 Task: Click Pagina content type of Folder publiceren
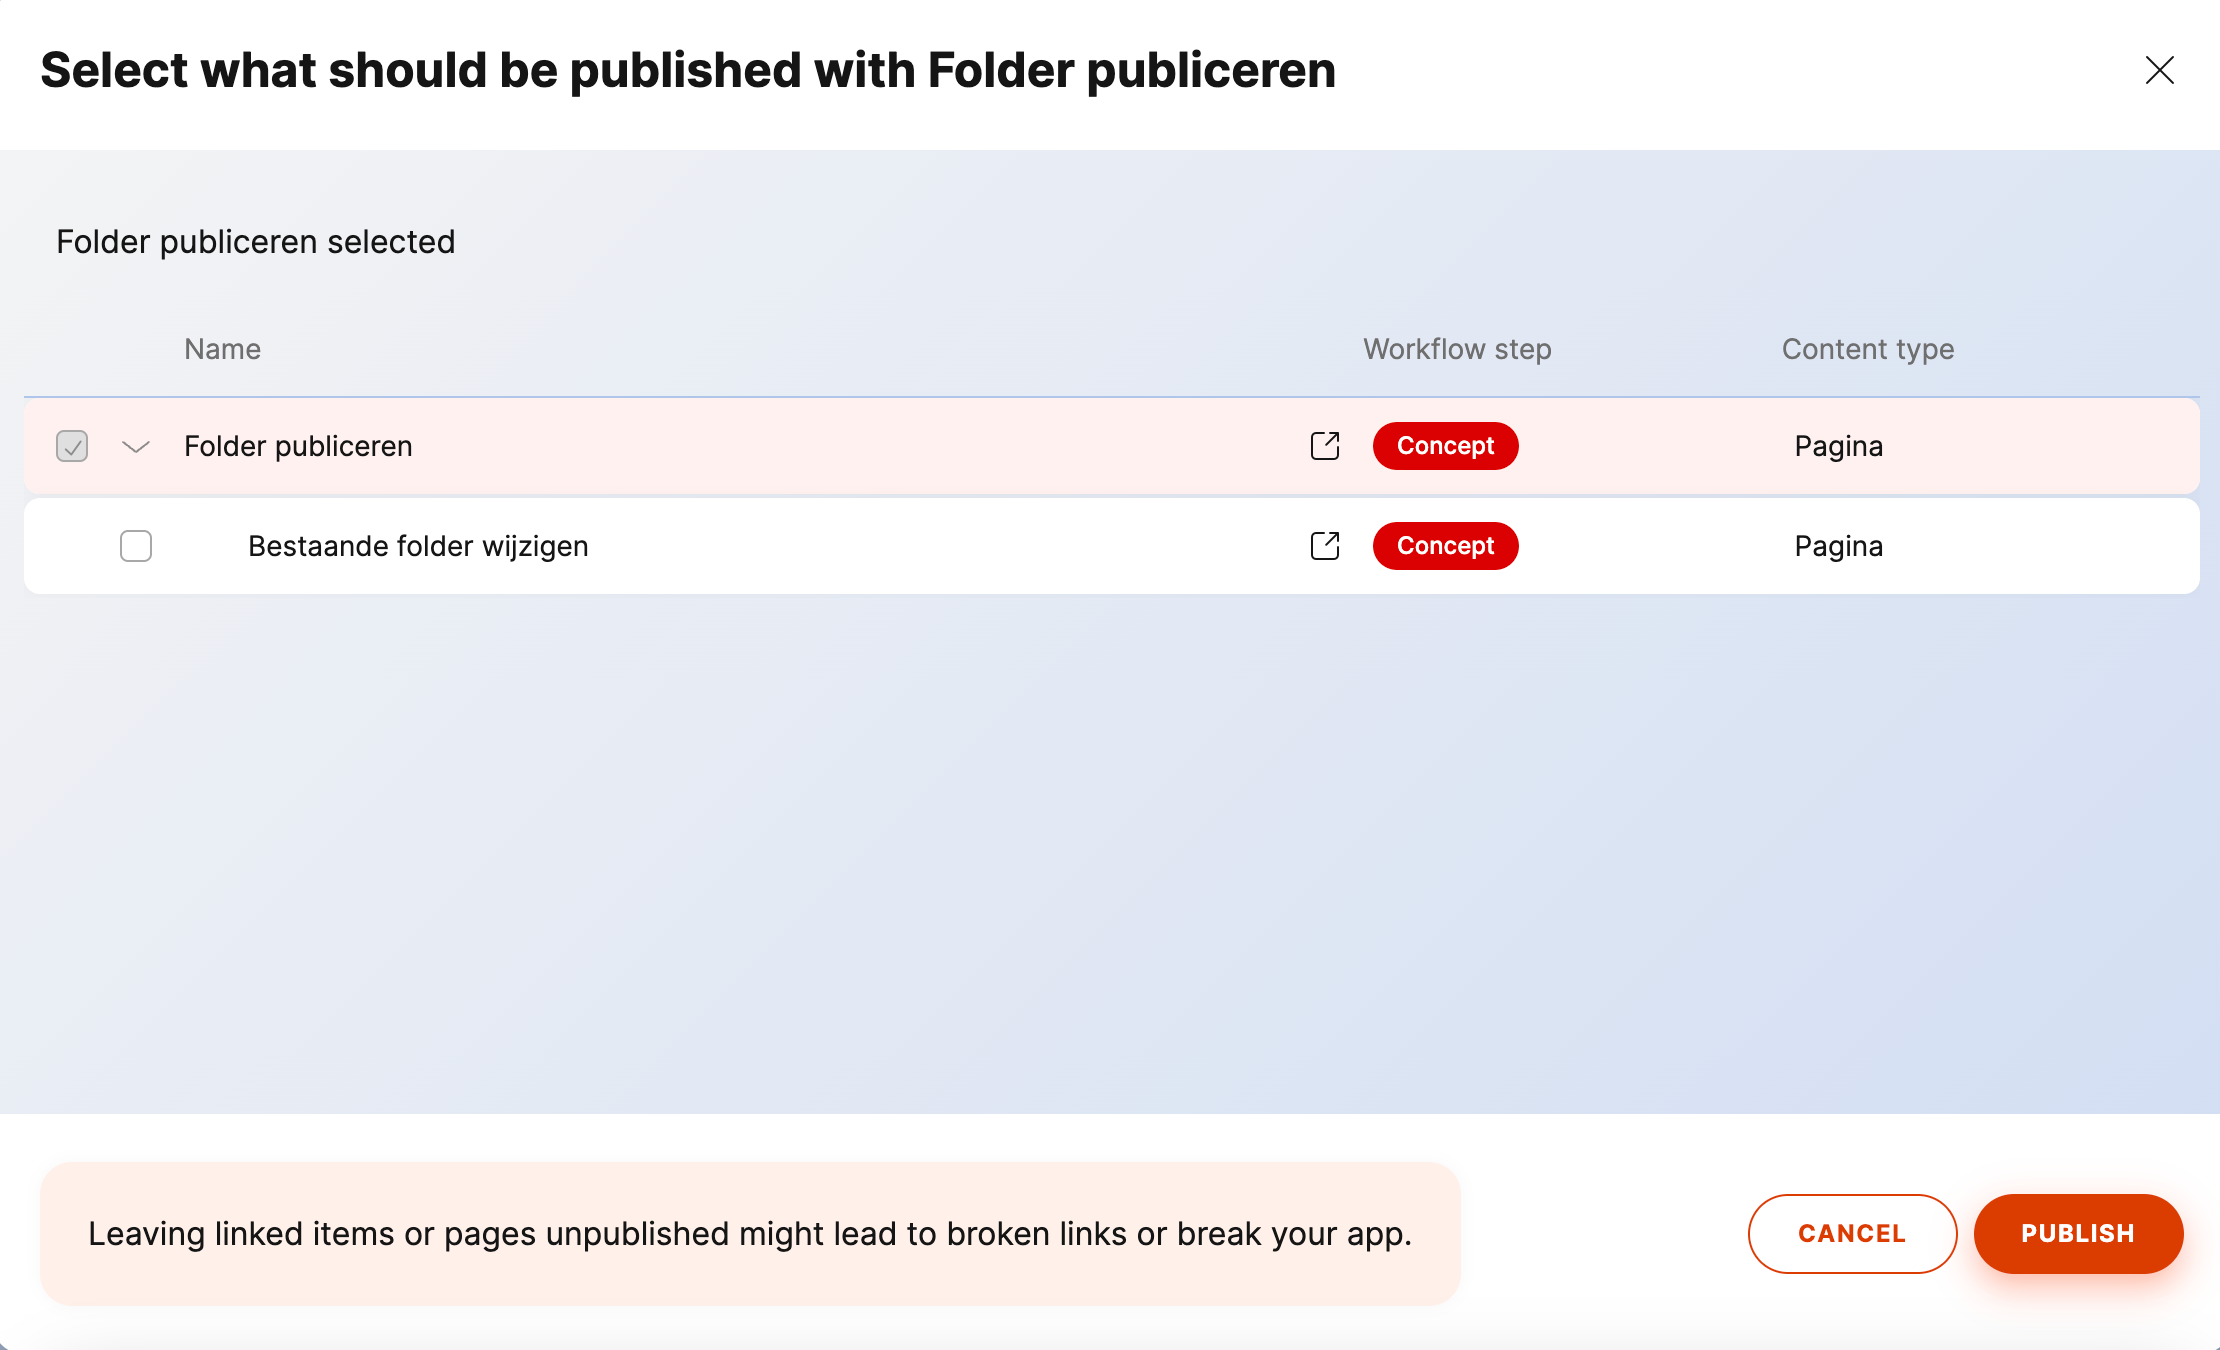[1838, 446]
